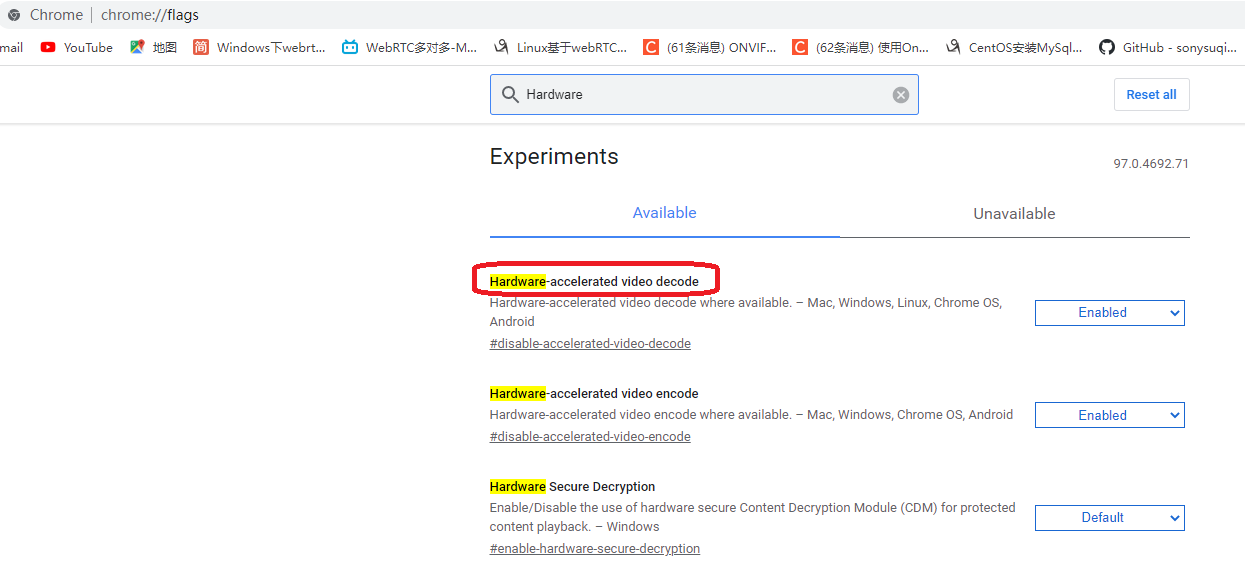Click the magnifier icon in the search box

point(510,95)
